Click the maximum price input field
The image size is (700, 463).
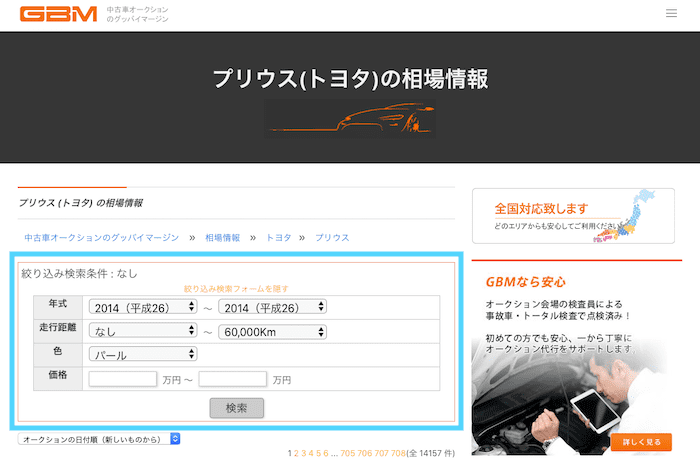(233, 379)
